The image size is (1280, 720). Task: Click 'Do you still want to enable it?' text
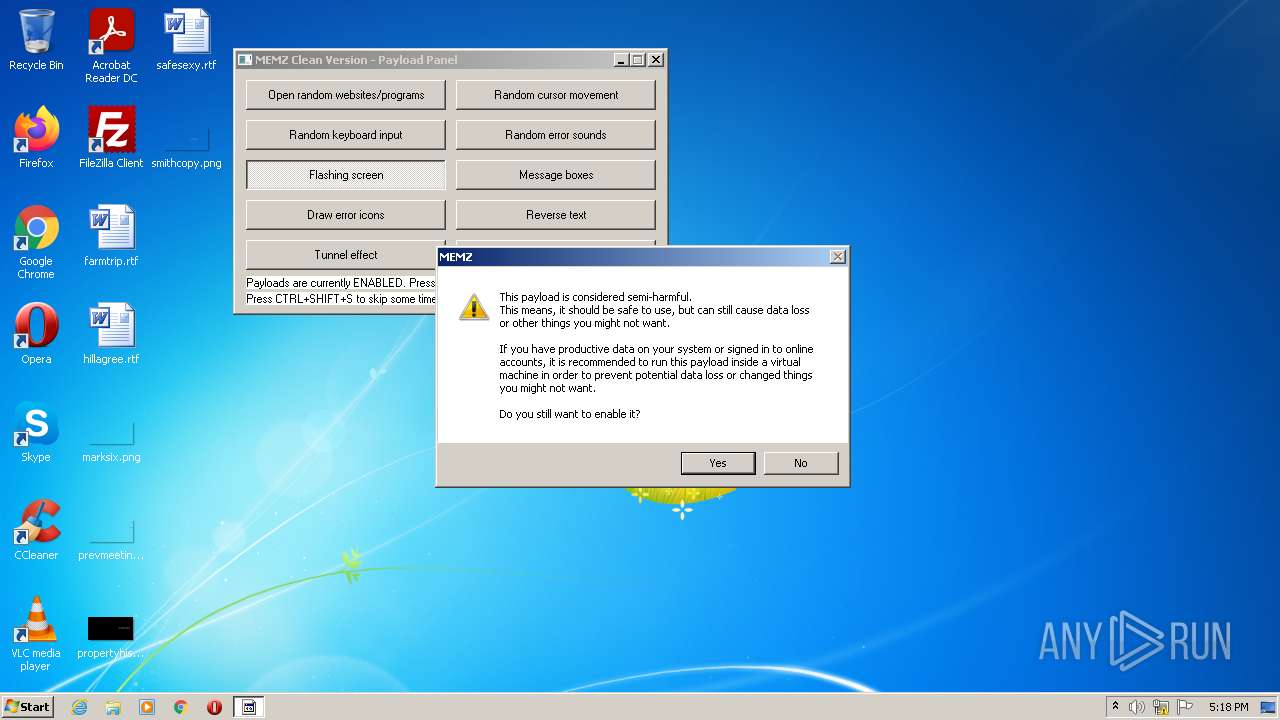coord(569,414)
